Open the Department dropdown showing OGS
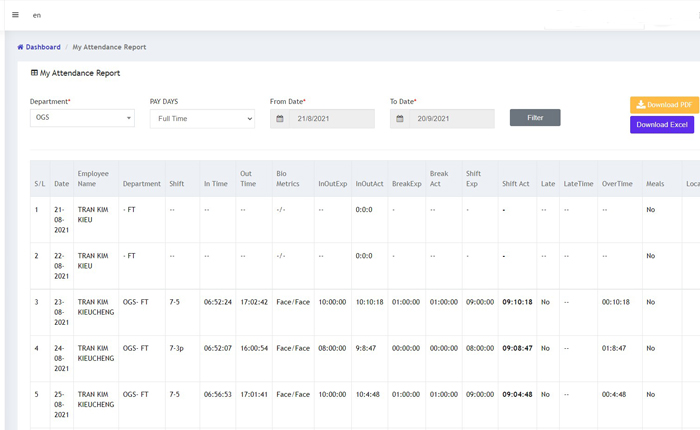Image resolution: width=700 pixels, height=430 pixels. [82, 118]
